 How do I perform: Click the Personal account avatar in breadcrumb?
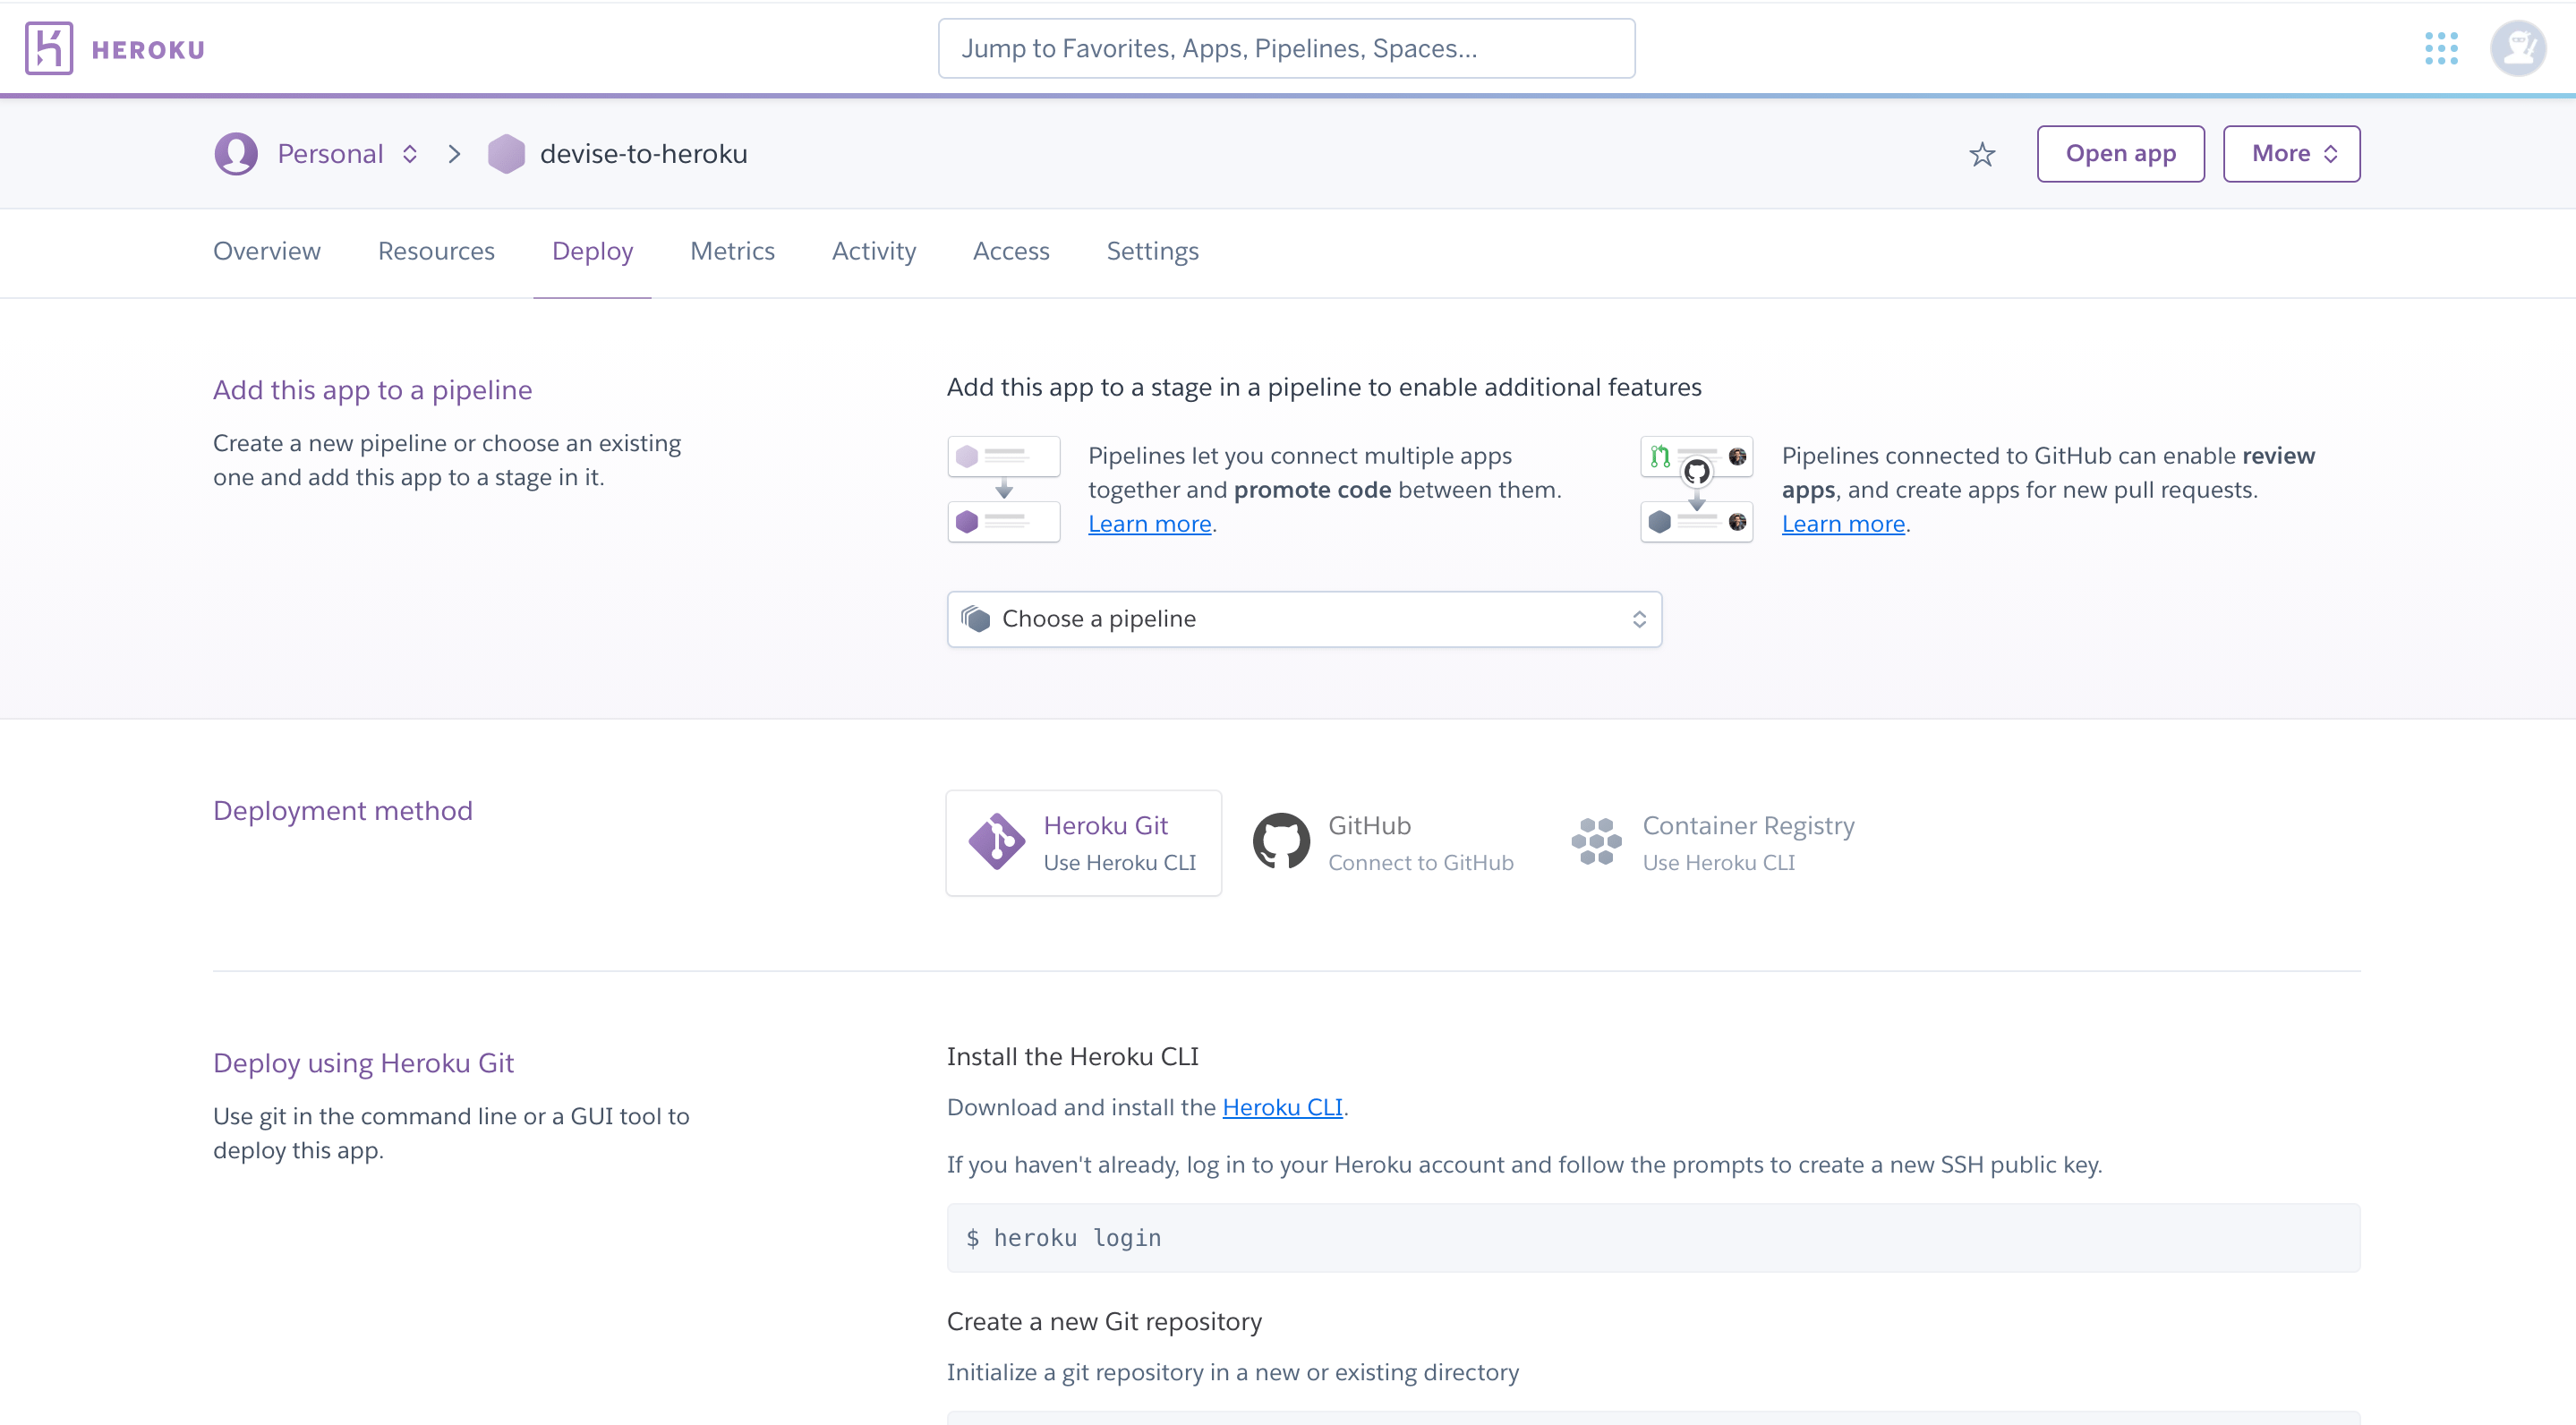(236, 153)
